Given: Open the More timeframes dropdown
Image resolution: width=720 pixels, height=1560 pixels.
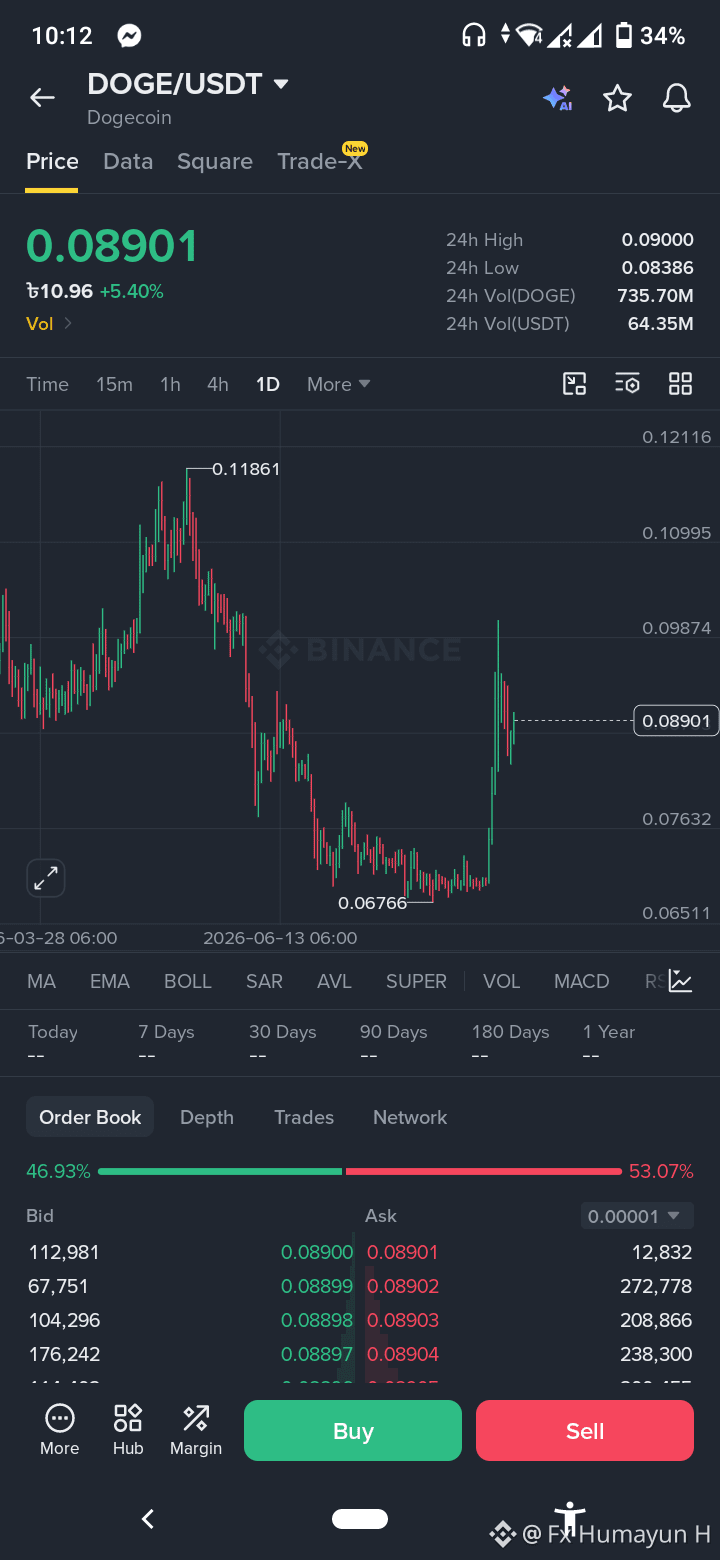Looking at the screenshot, I should point(339,384).
